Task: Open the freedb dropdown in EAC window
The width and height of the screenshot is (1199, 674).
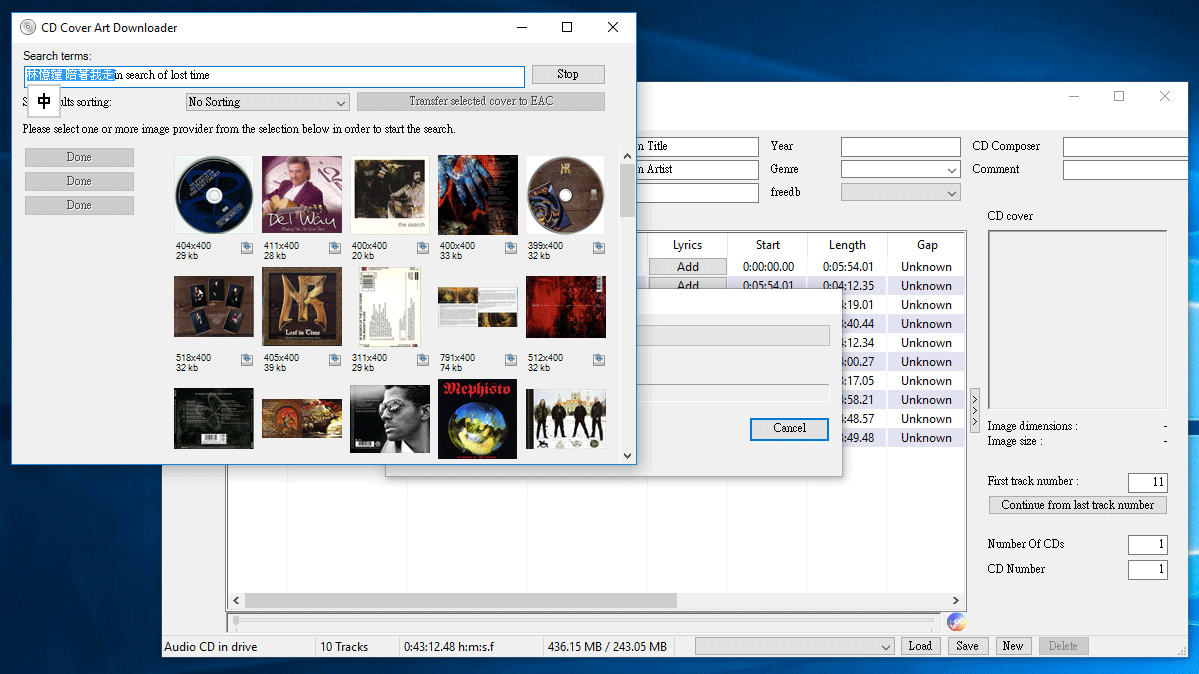Action: pyautogui.click(x=901, y=193)
